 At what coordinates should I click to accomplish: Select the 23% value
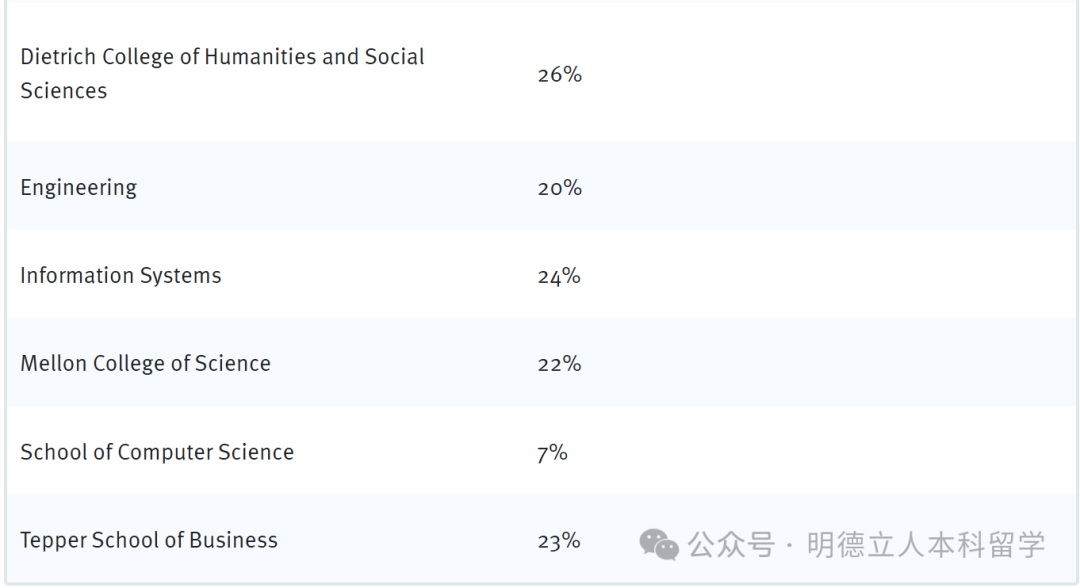coord(559,541)
